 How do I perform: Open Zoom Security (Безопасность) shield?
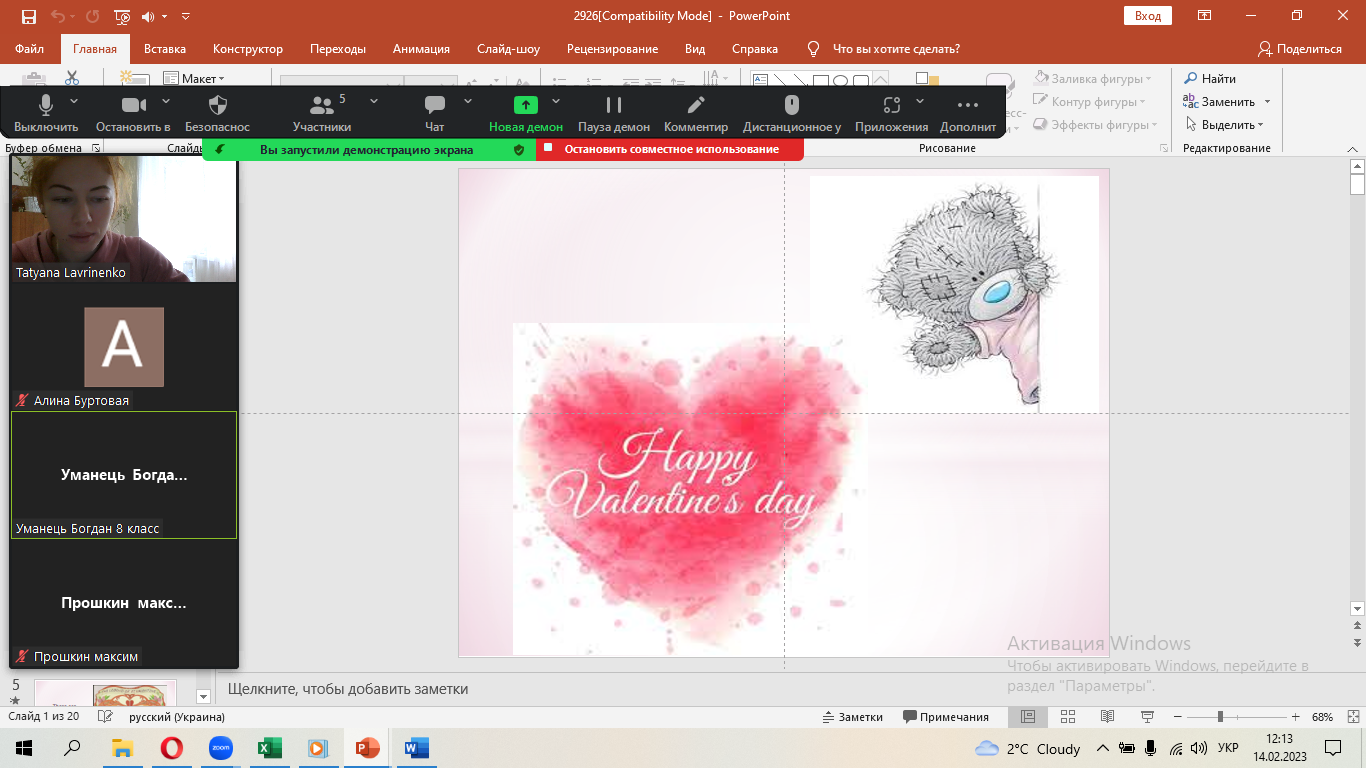(x=217, y=112)
